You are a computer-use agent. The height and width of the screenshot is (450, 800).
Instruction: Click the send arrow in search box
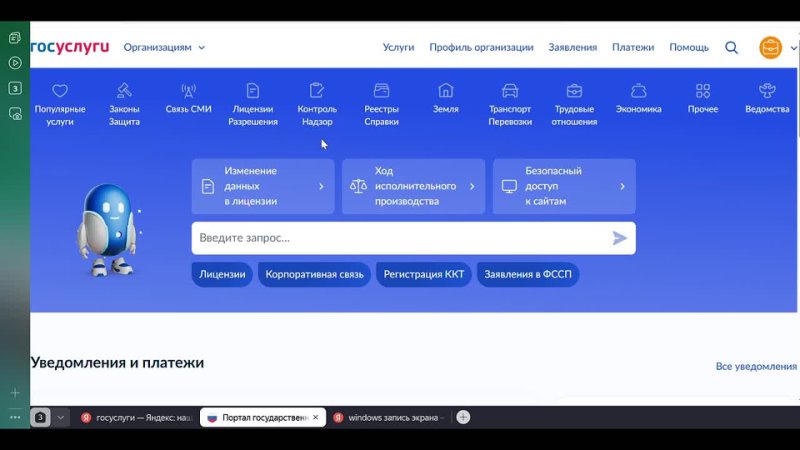(x=620, y=238)
